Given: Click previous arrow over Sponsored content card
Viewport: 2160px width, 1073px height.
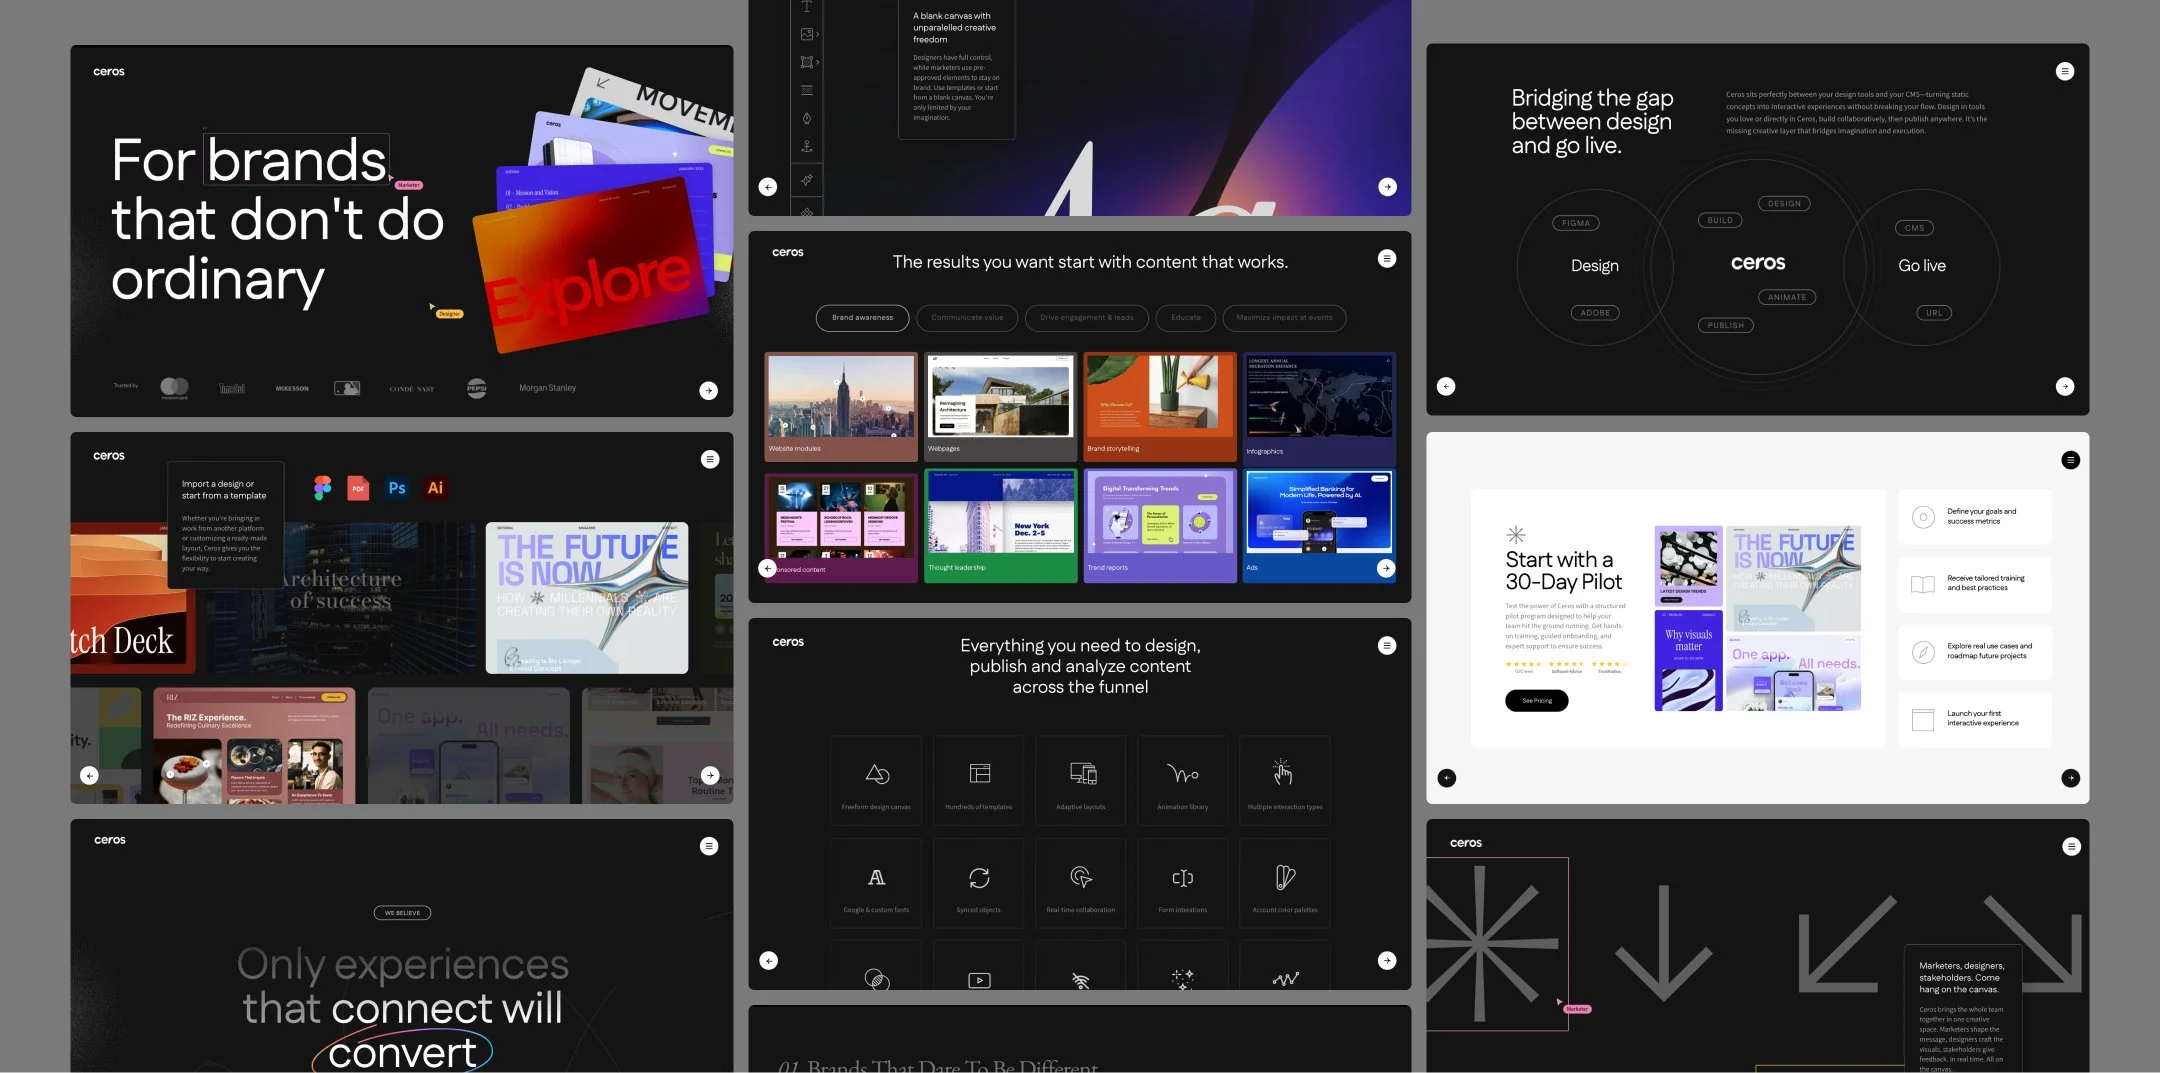Looking at the screenshot, I should [x=768, y=568].
